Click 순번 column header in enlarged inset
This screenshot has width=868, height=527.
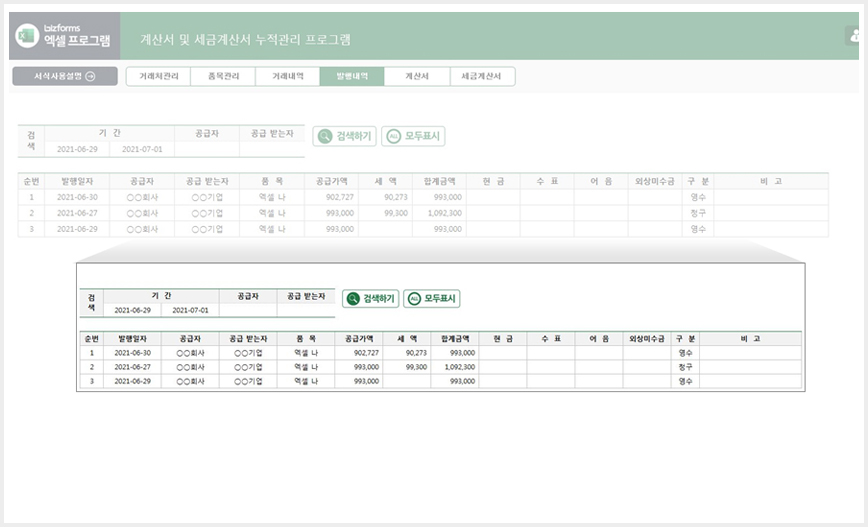[x=91, y=339]
